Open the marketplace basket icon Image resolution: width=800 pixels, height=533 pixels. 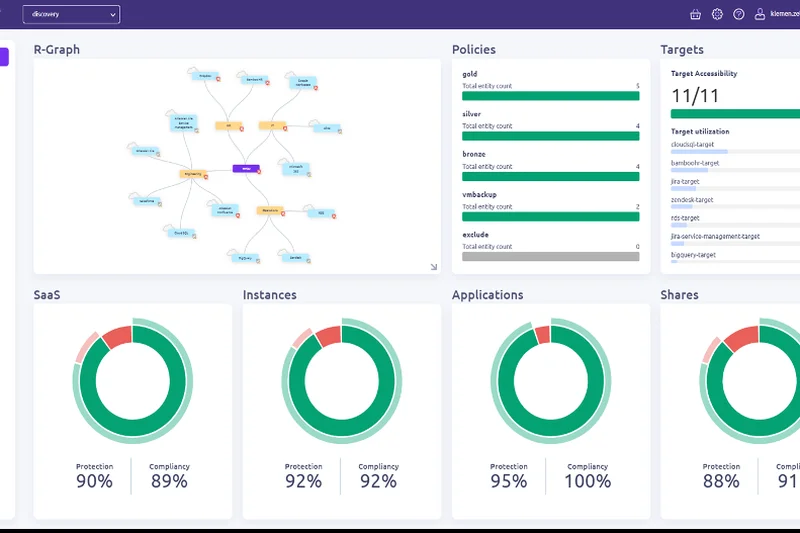point(695,14)
